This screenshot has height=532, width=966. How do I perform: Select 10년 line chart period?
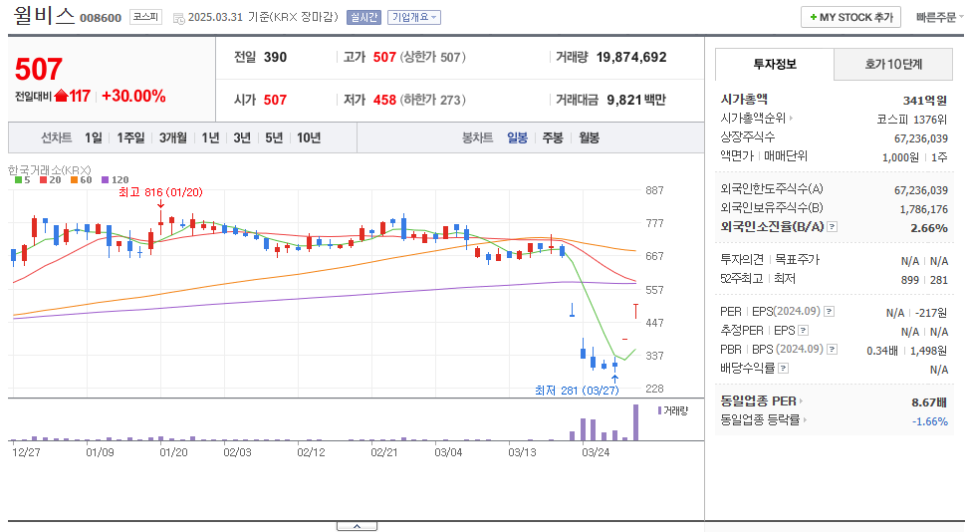(x=309, y=138)
